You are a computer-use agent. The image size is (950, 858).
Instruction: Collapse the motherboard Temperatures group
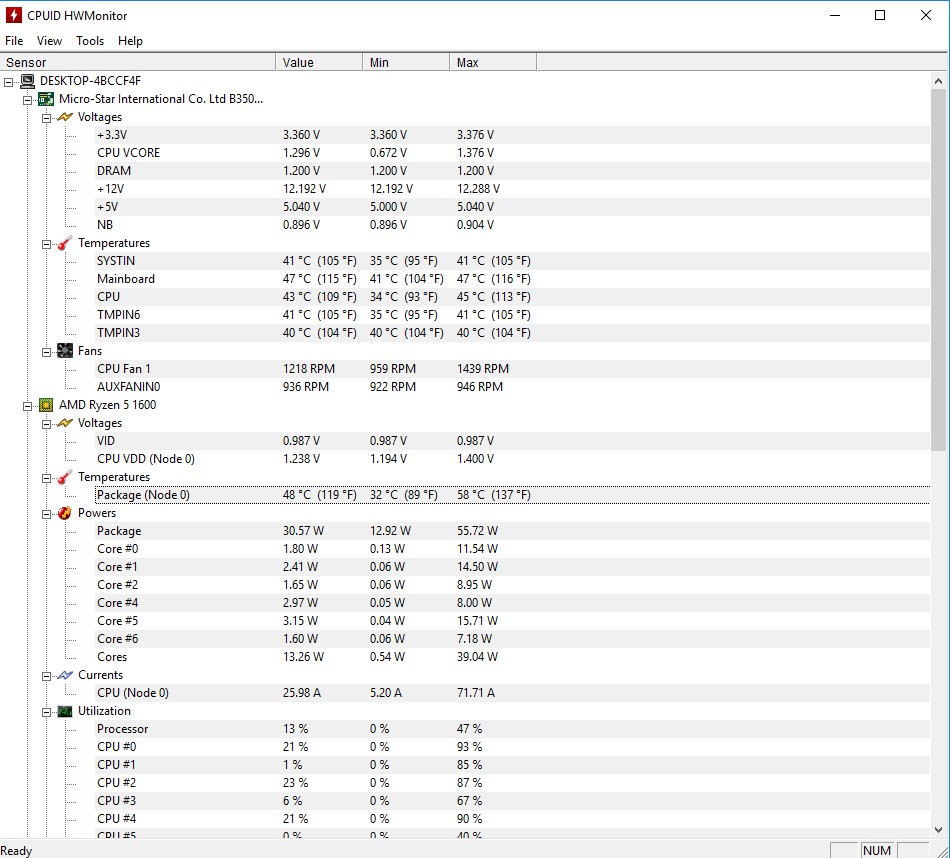[x=46, y=244]
